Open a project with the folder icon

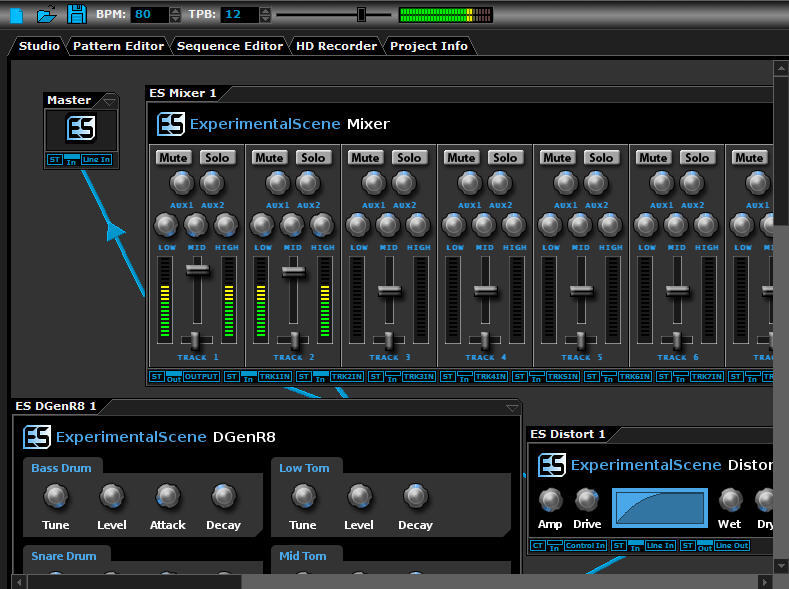point(46,14)
